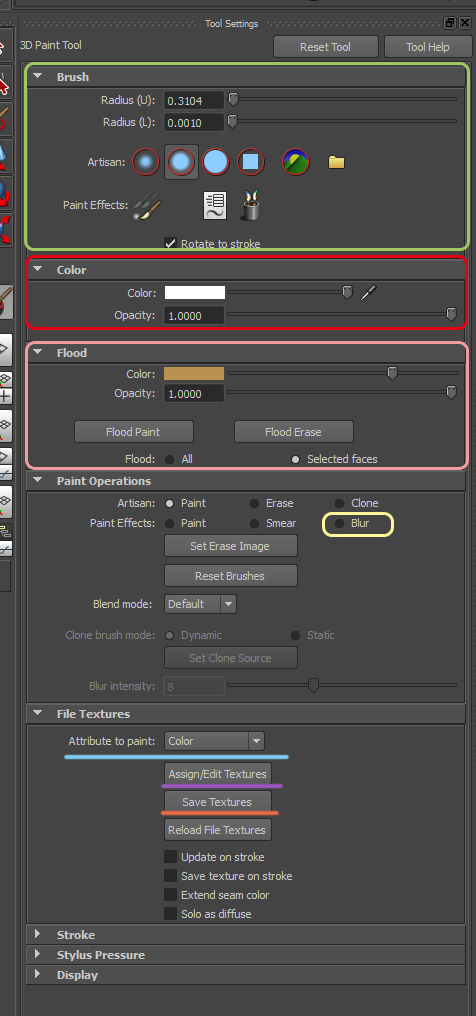The height and width of the screenshot is (1016, 476).
Task: Pick the square Artisan brush profile
Action: pos(251,161)
